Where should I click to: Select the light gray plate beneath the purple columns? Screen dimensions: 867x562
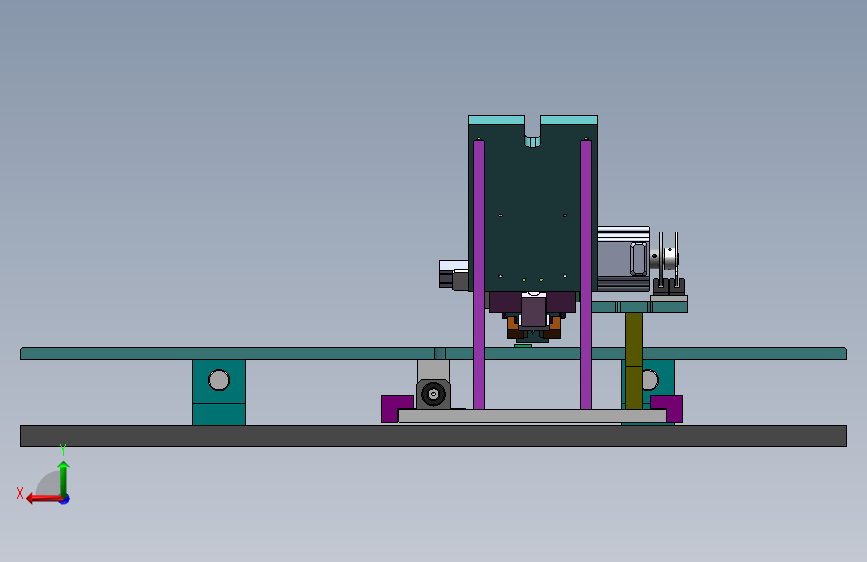(532, 416)
